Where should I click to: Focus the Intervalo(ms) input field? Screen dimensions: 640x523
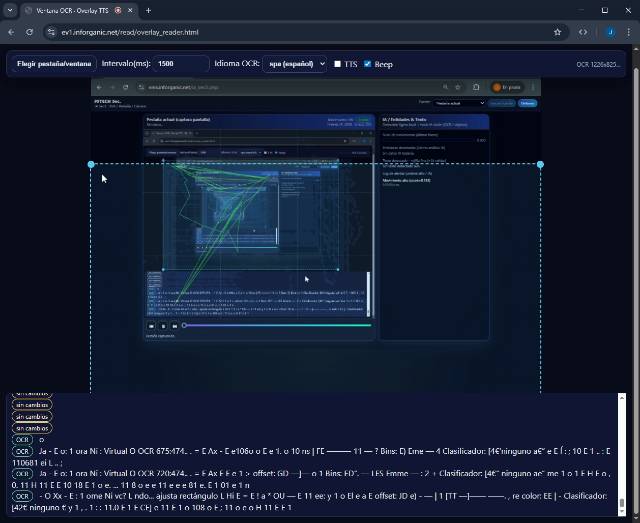click(181, 63)
